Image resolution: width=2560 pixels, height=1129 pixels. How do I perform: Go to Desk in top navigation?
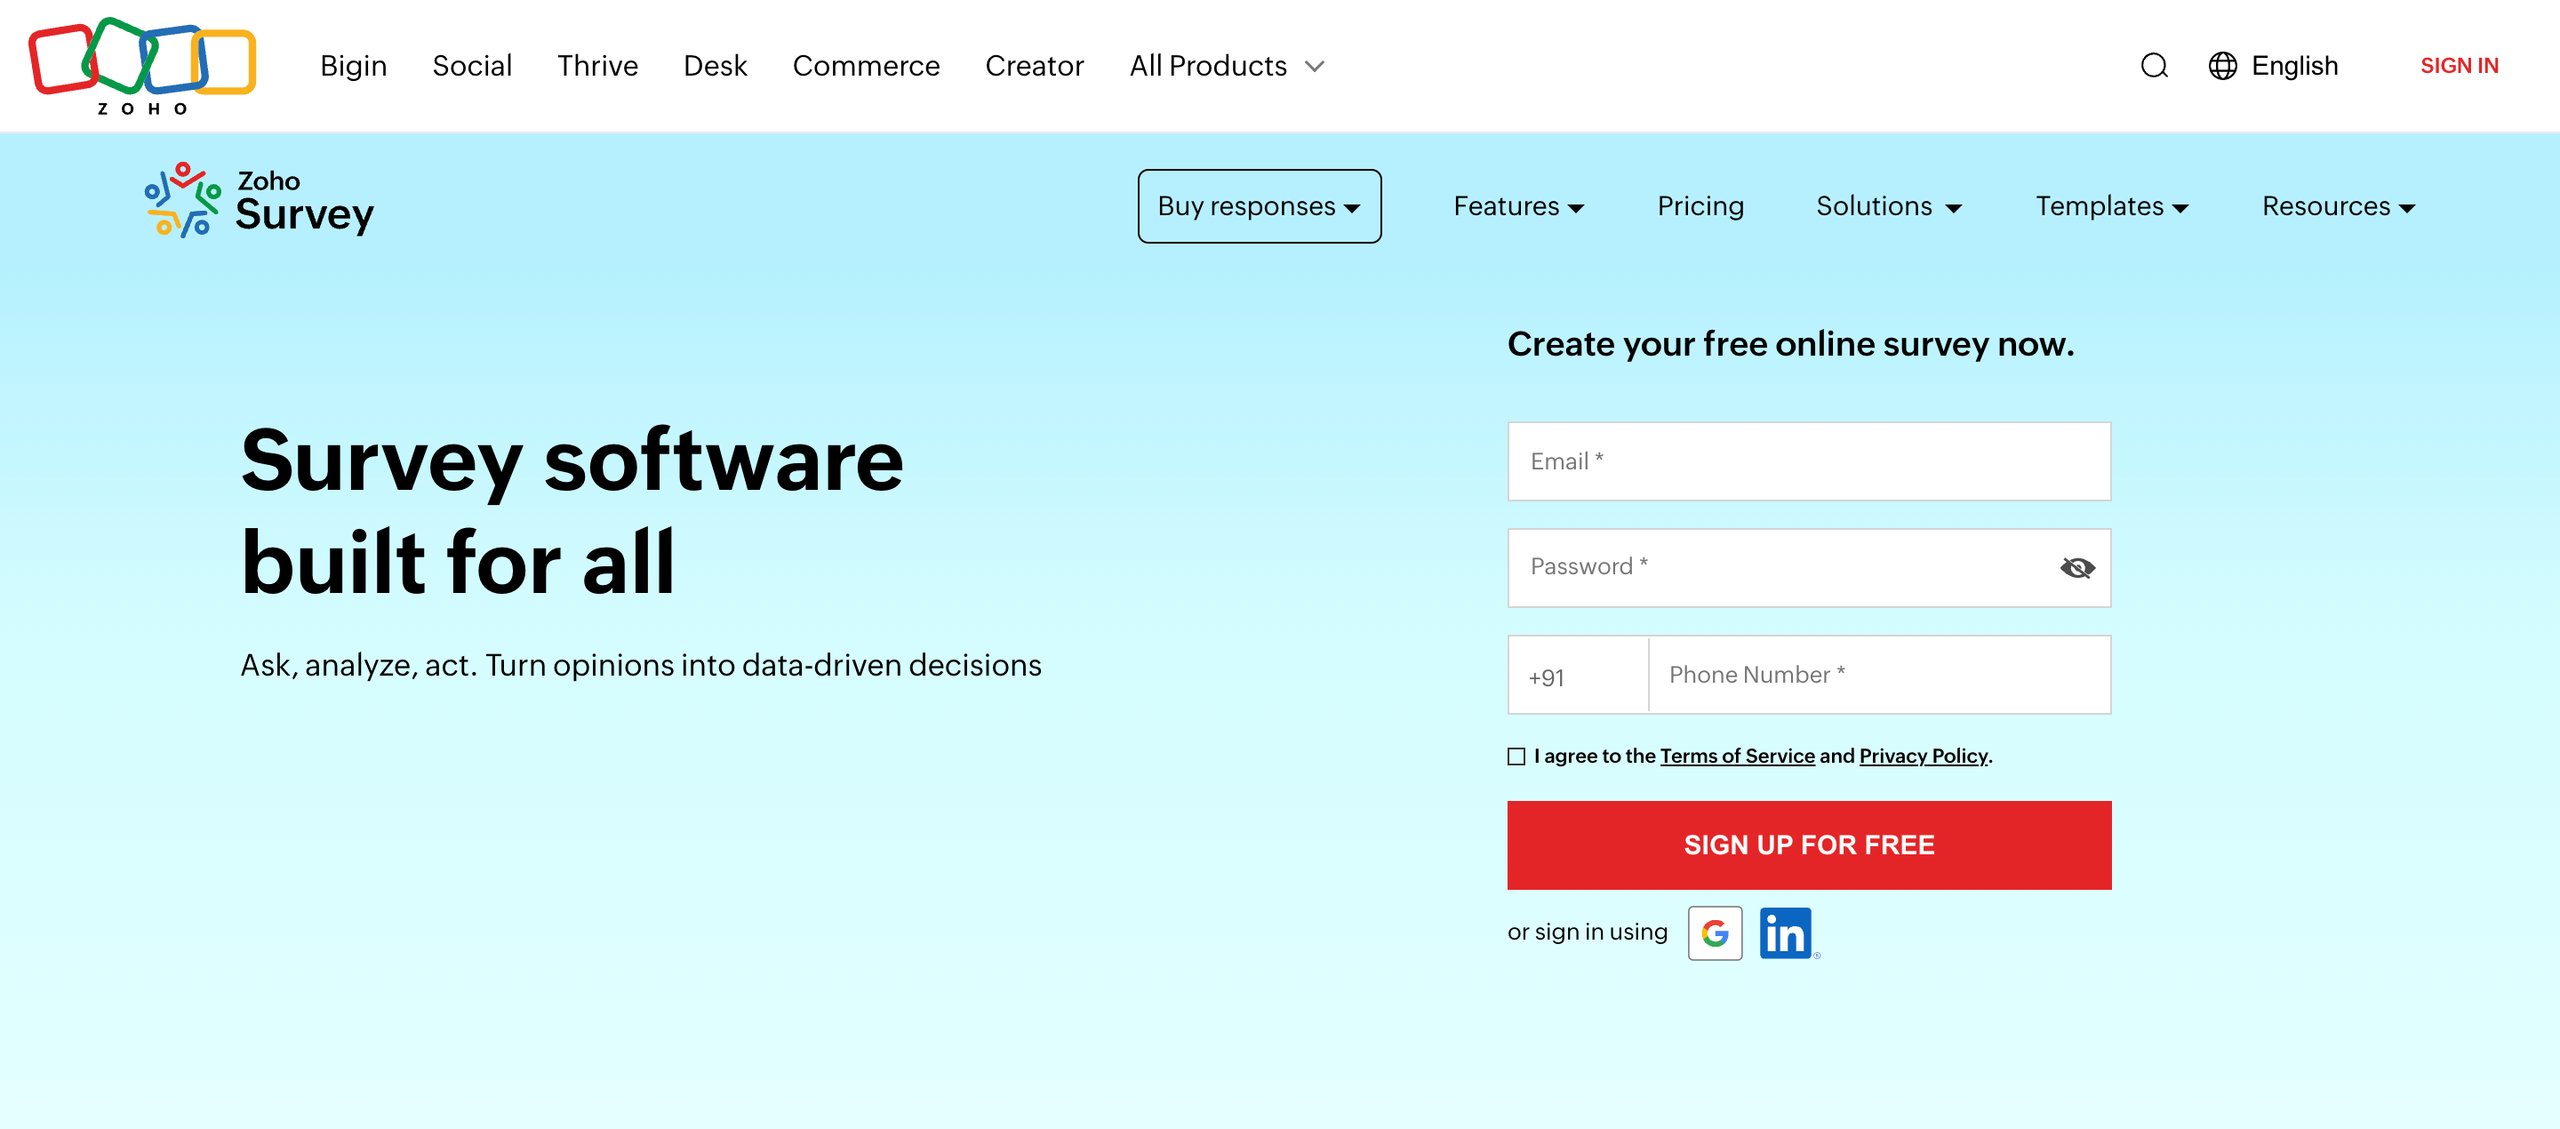click(715, 66)
